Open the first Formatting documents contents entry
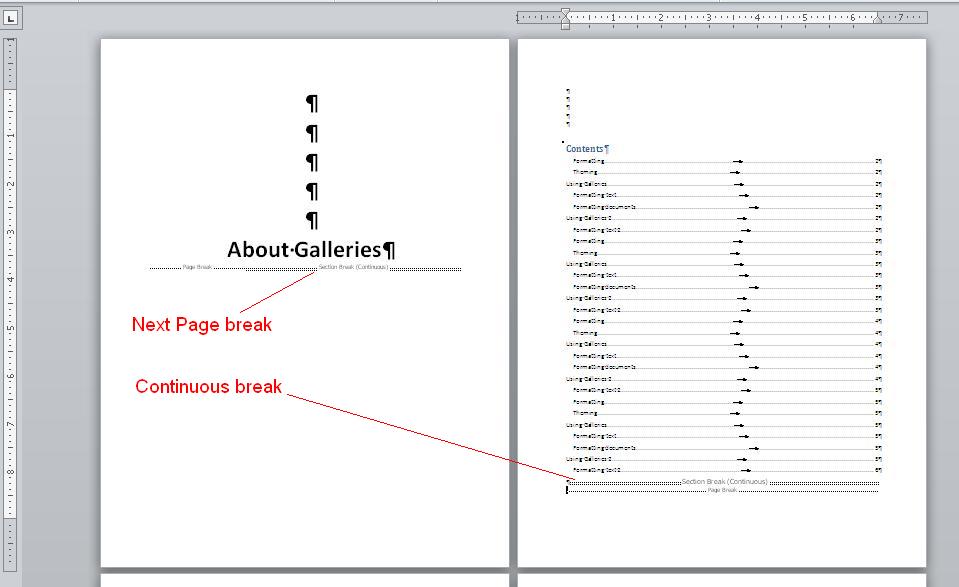 click(604, 207)
